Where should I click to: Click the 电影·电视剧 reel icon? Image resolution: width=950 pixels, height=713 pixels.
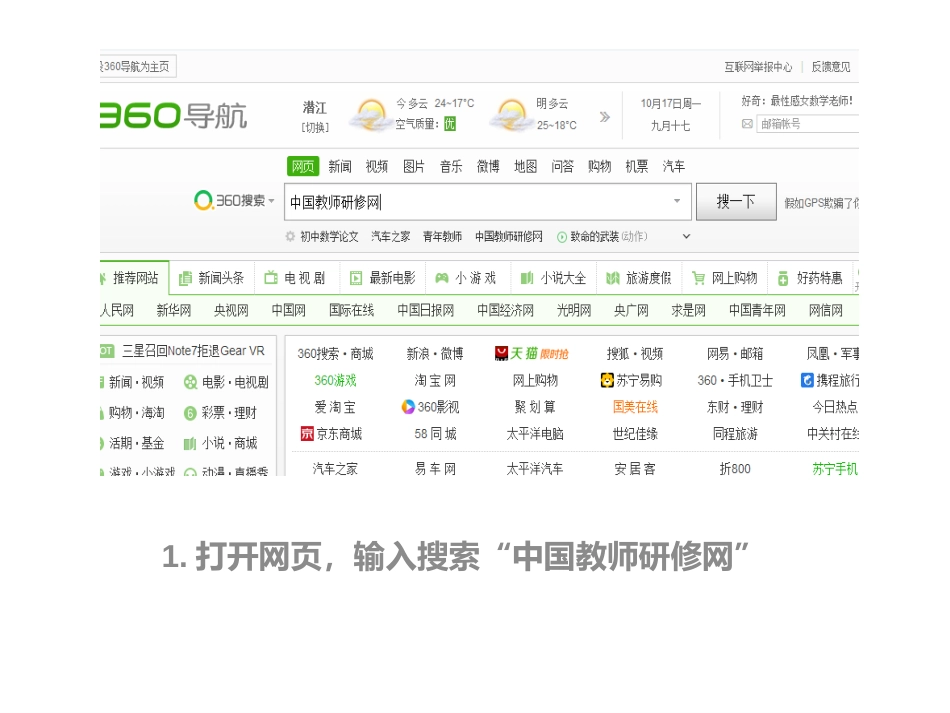pos(190,382)
